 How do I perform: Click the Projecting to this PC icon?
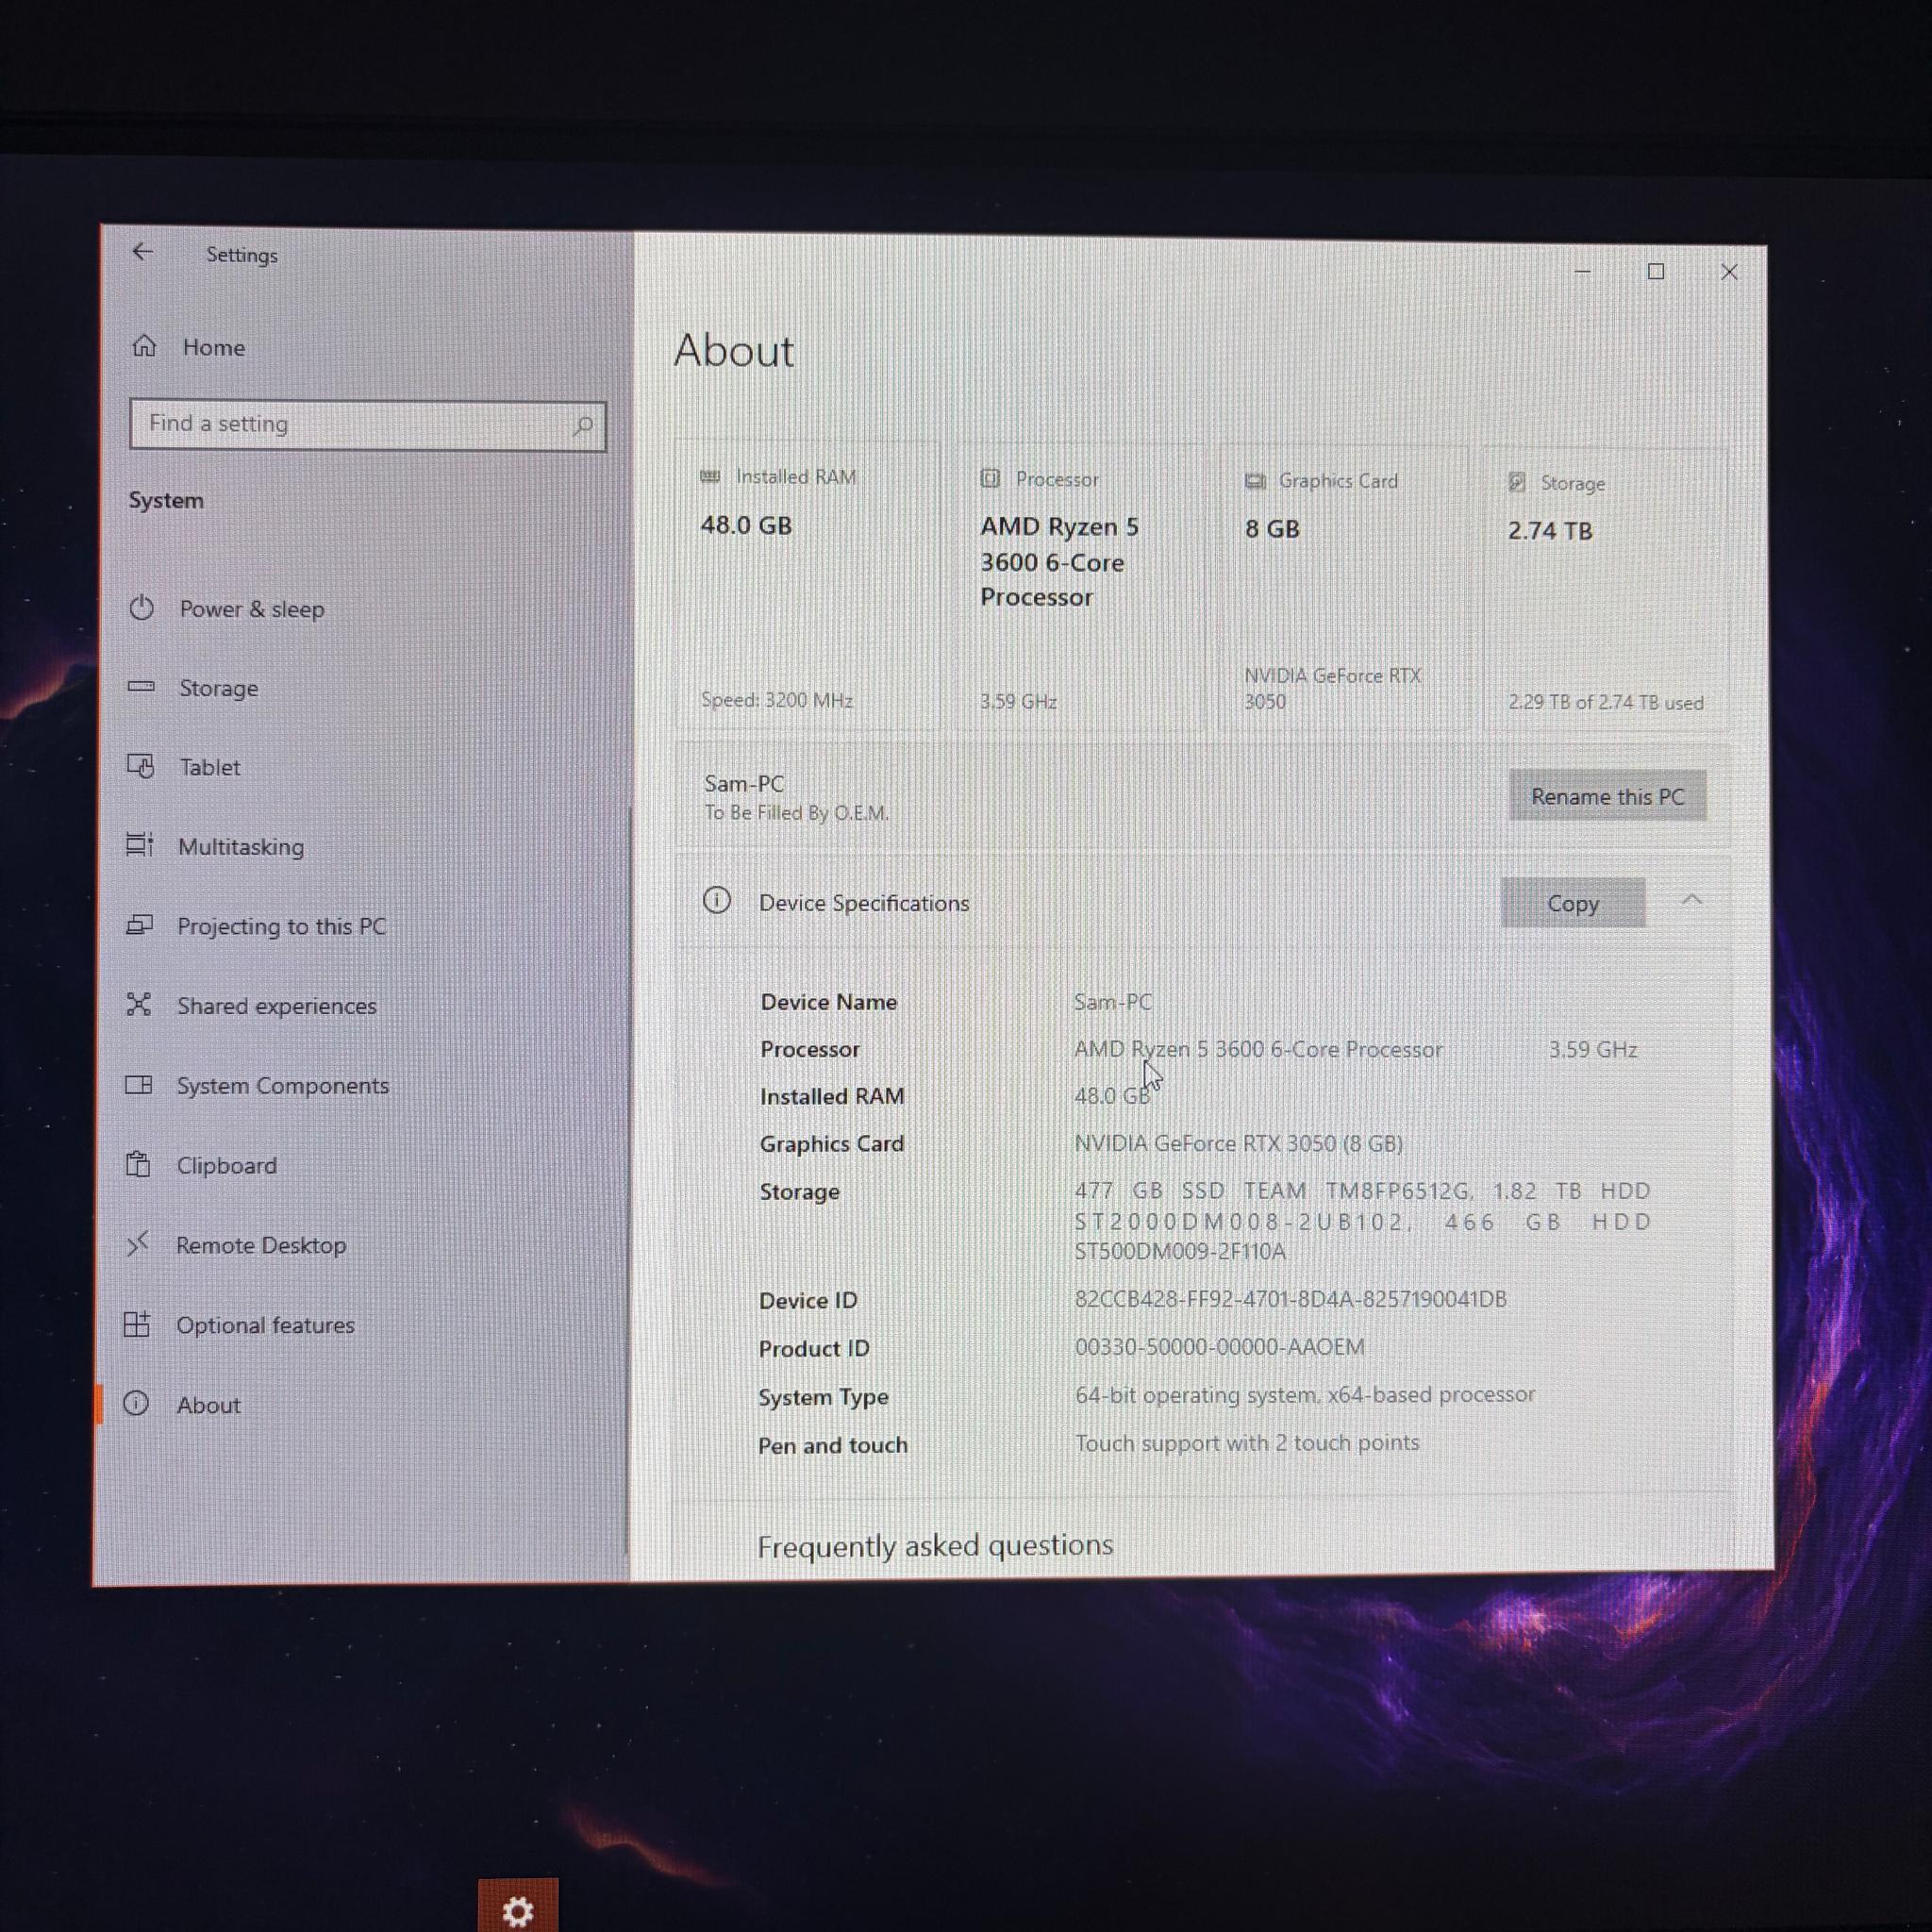point(139,925)
